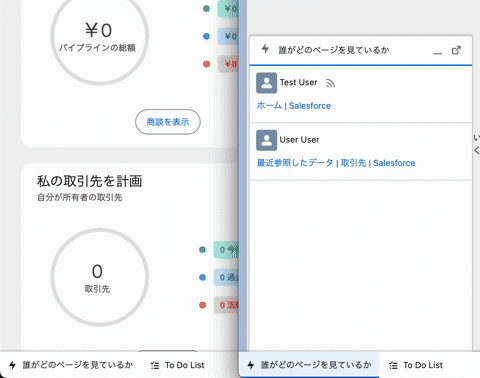Open the To Do List tab beside active tab
The width and height of the screenshot is (480, 378).
(x=416, y=365)
